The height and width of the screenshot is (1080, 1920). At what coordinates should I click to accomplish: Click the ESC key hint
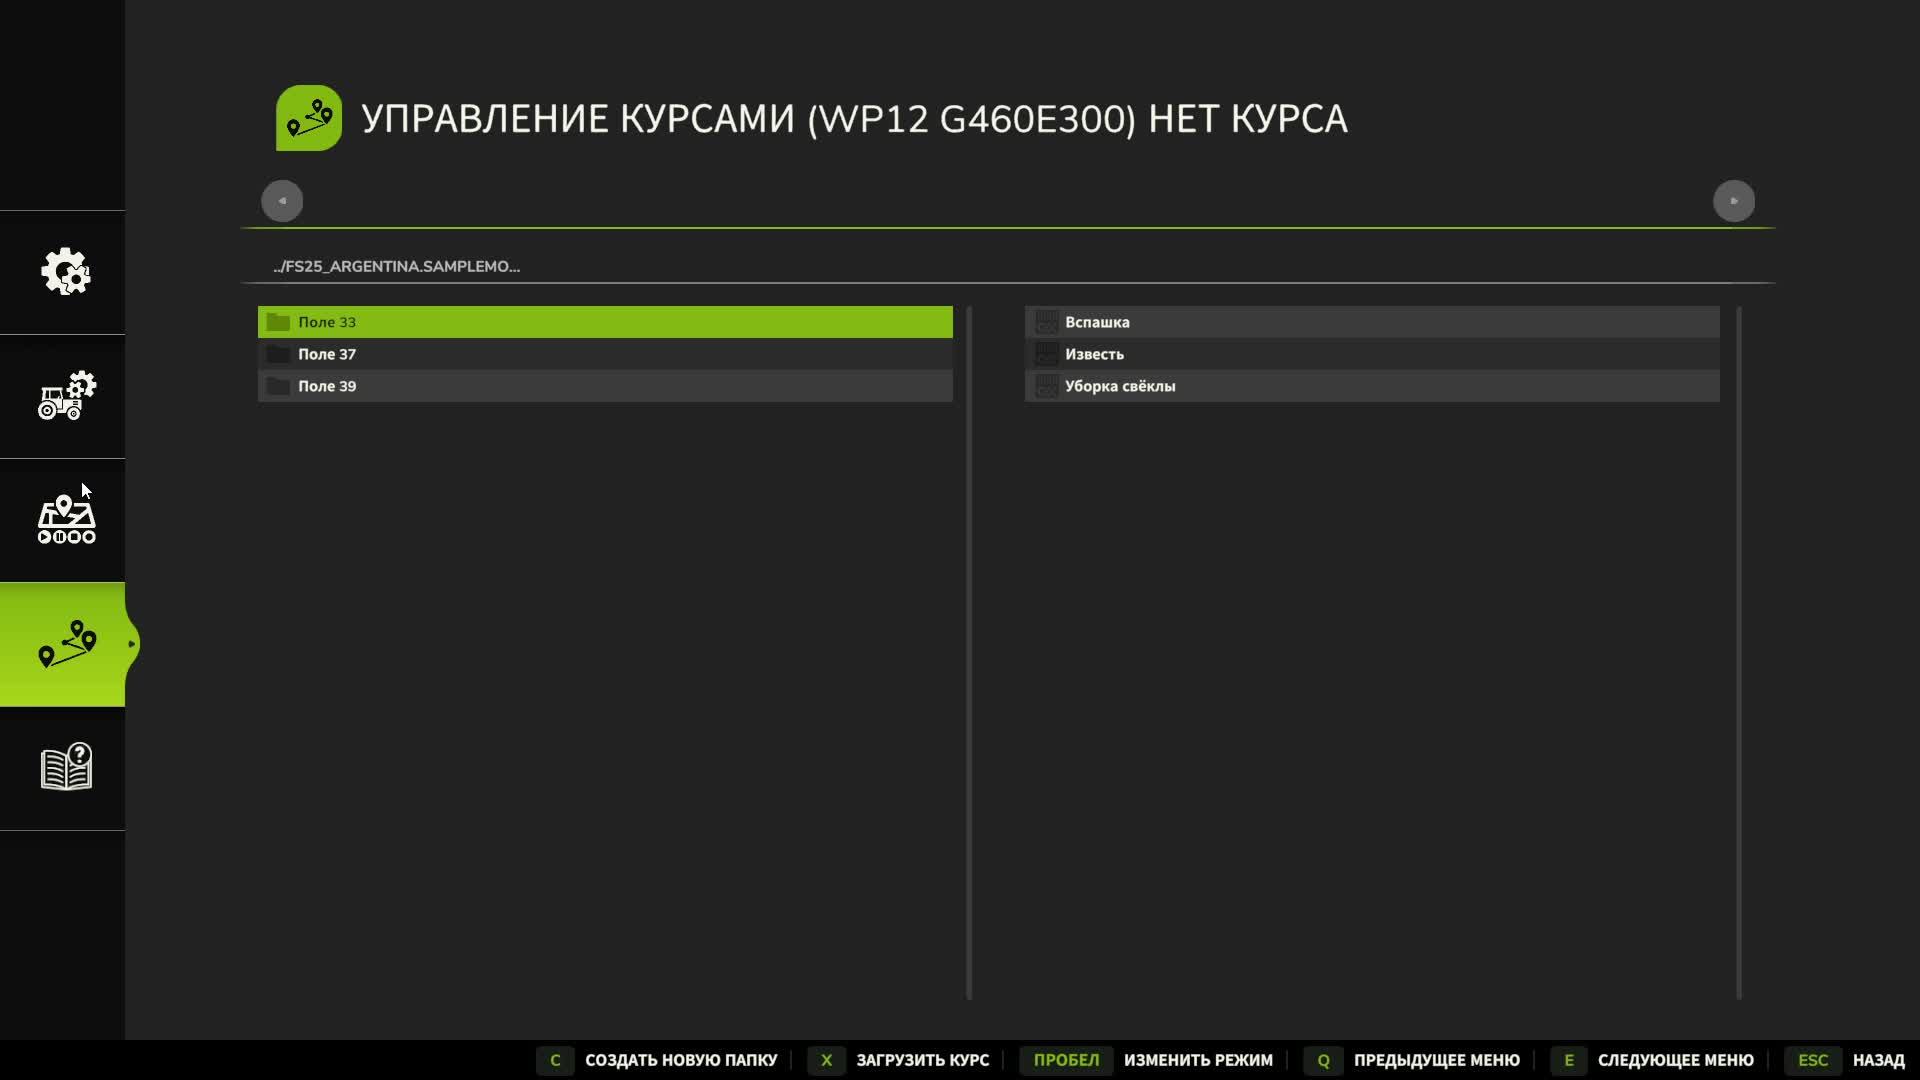coord(1812,1060)
